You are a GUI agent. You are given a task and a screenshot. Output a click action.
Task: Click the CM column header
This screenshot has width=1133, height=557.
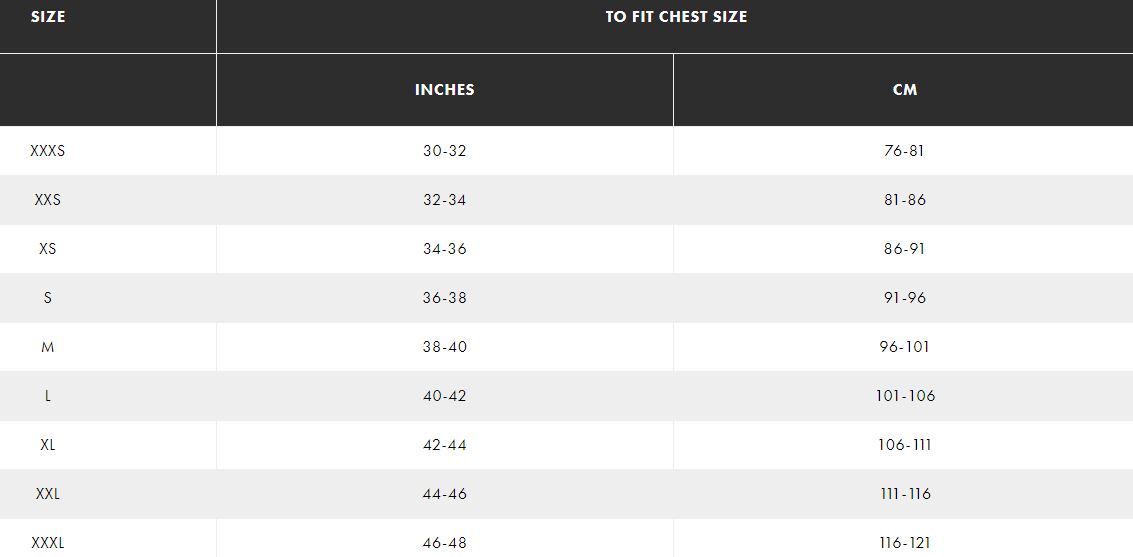[905, 90]
